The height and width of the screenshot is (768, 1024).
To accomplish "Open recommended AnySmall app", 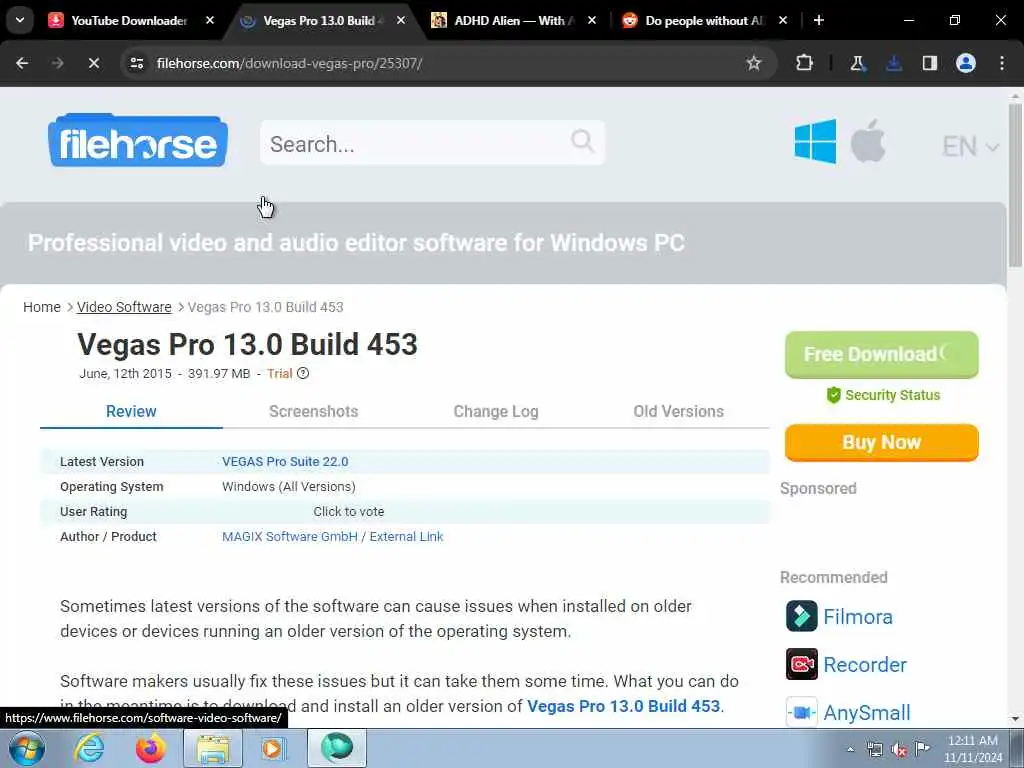I will 867,712.
